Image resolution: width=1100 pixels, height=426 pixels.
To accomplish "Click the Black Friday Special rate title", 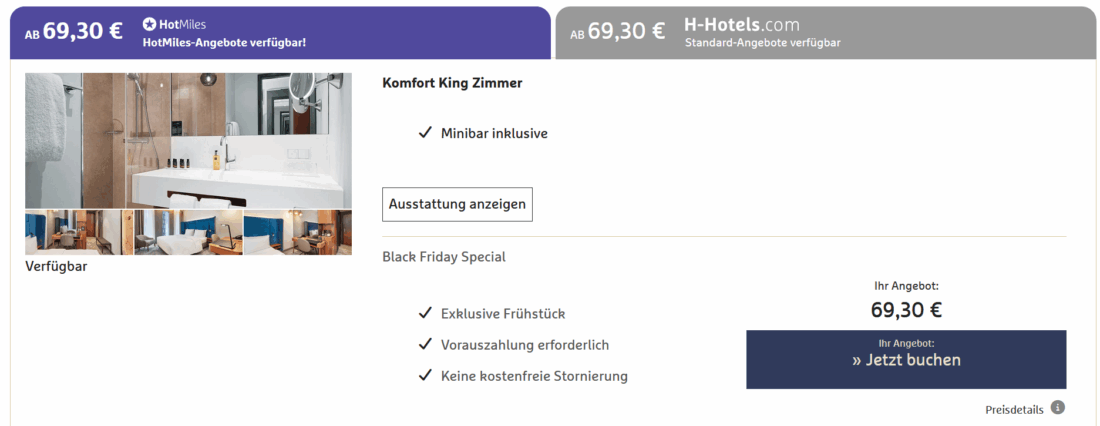I will [444, 257].
